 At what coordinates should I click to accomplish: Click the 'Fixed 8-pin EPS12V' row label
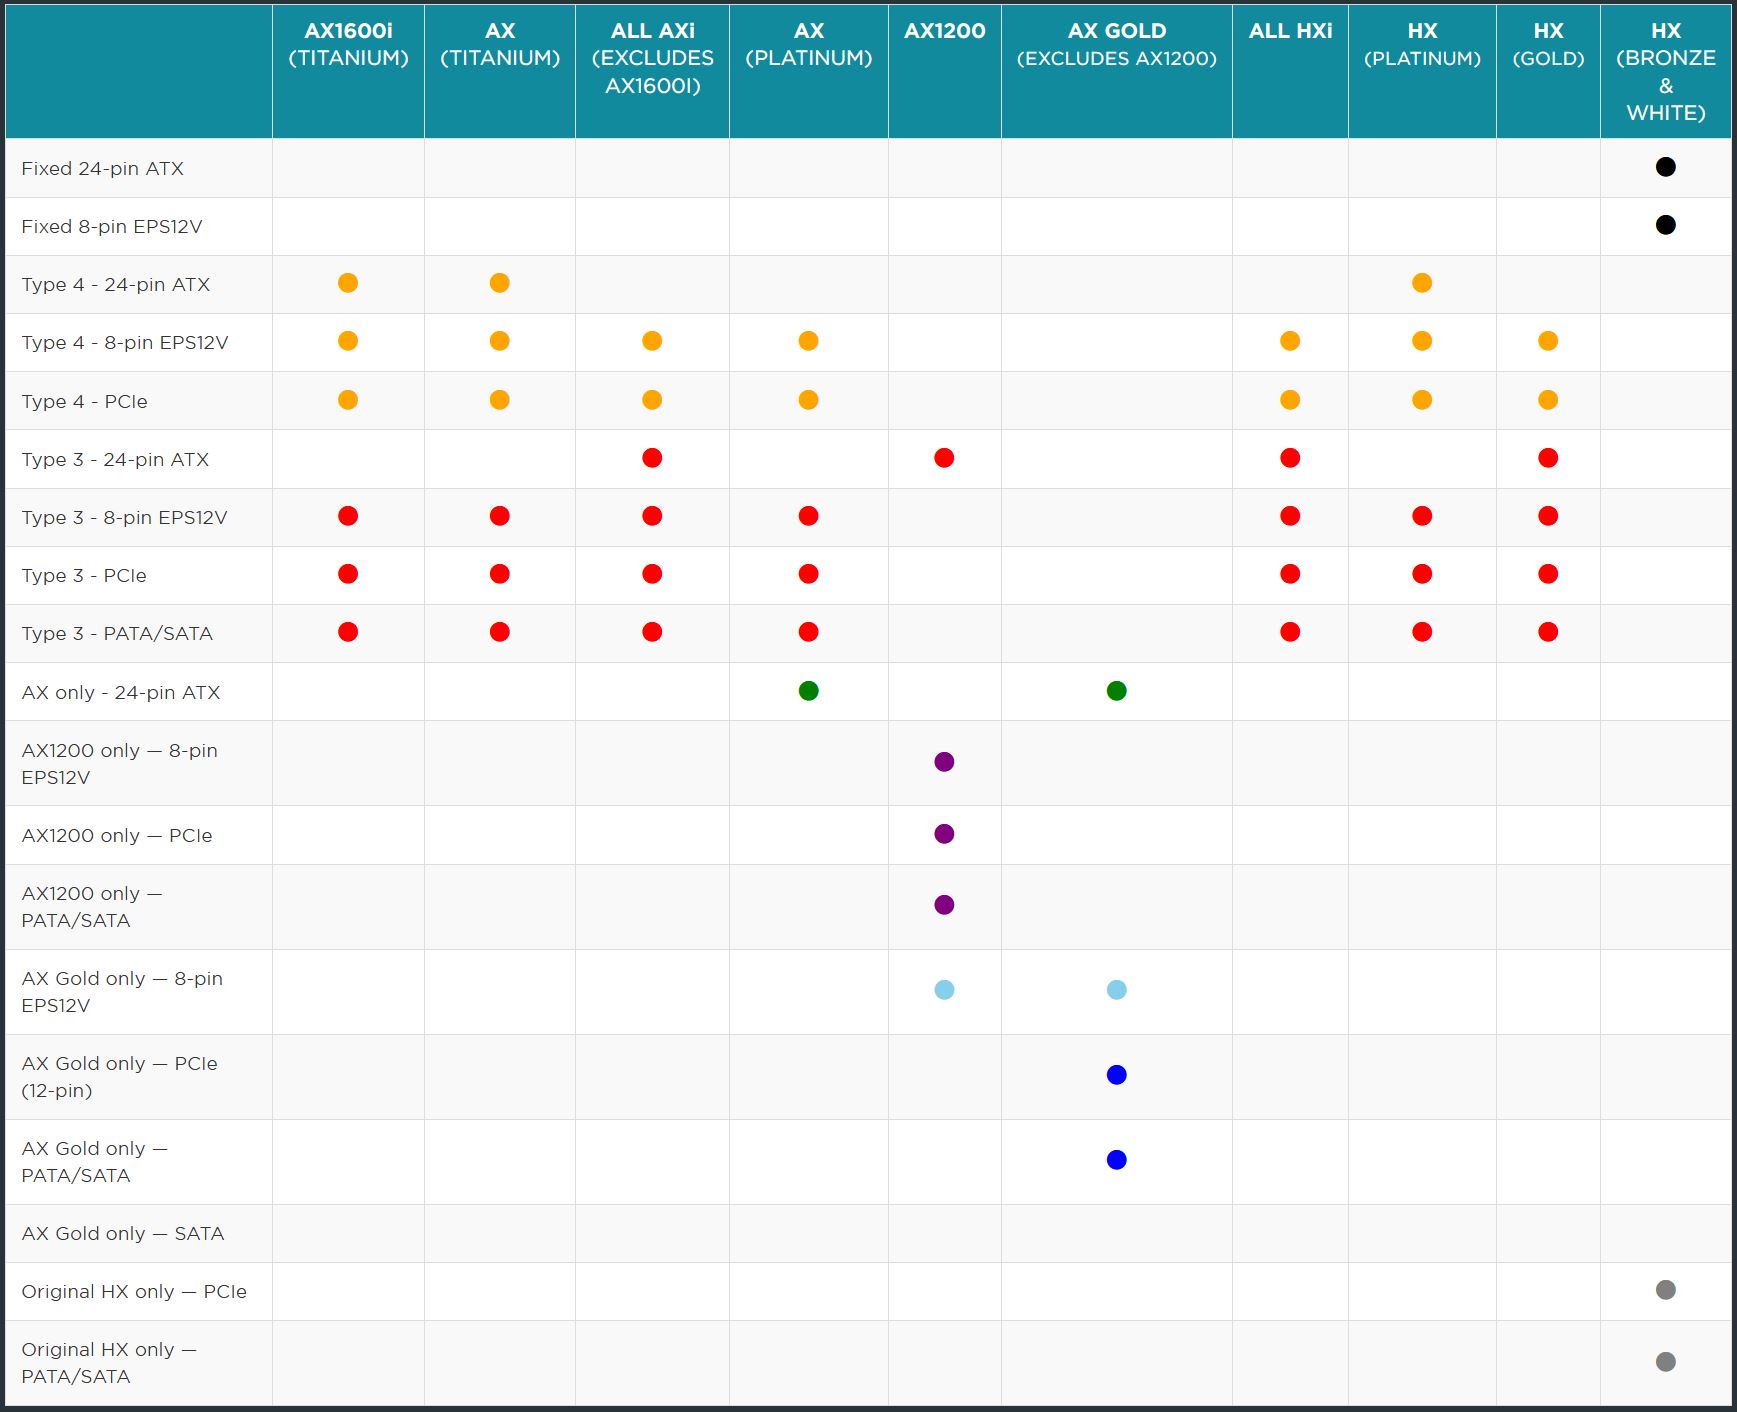(112, 226)
